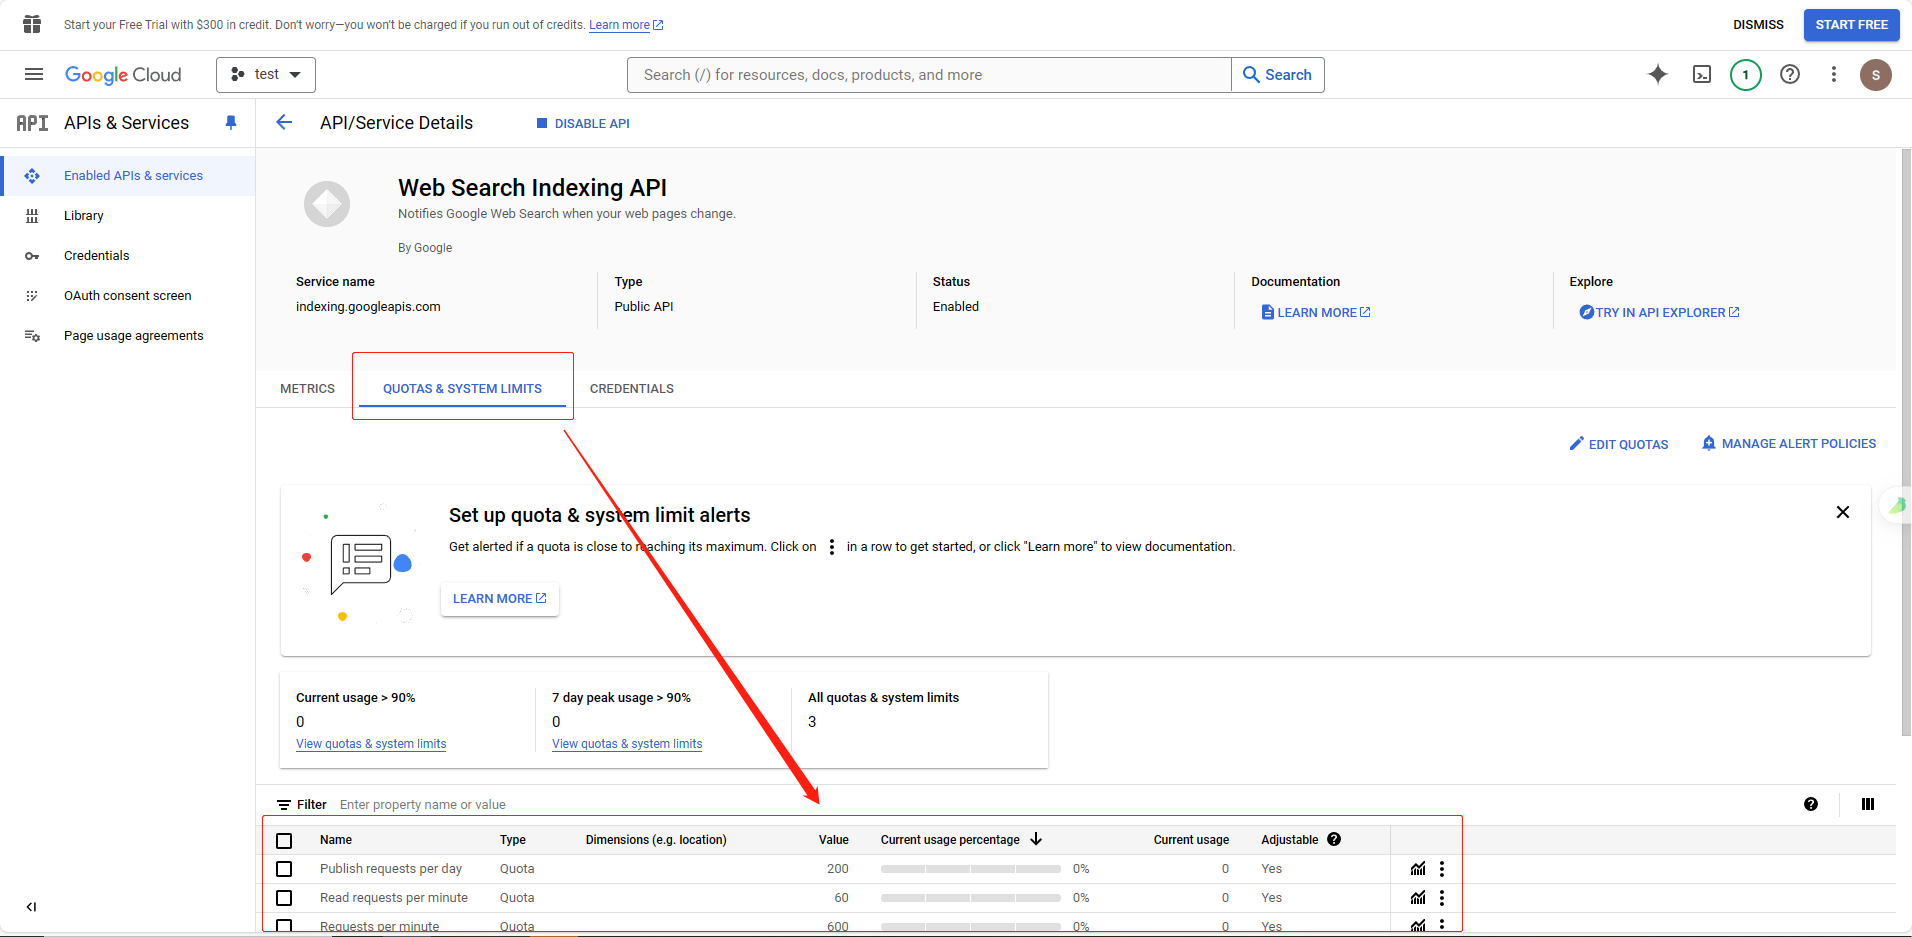Open the Gemini AI assistant sparkle icon
1912x937 pixels.
(1657, 75)
